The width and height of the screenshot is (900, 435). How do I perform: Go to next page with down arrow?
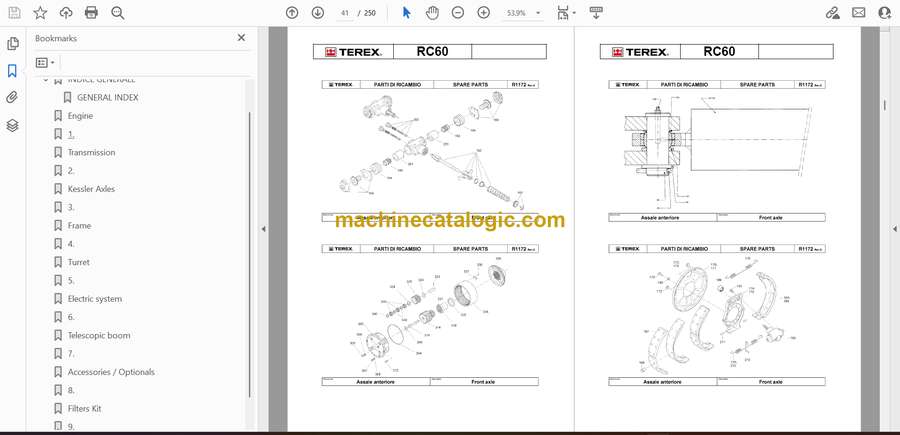pos(317,13)
